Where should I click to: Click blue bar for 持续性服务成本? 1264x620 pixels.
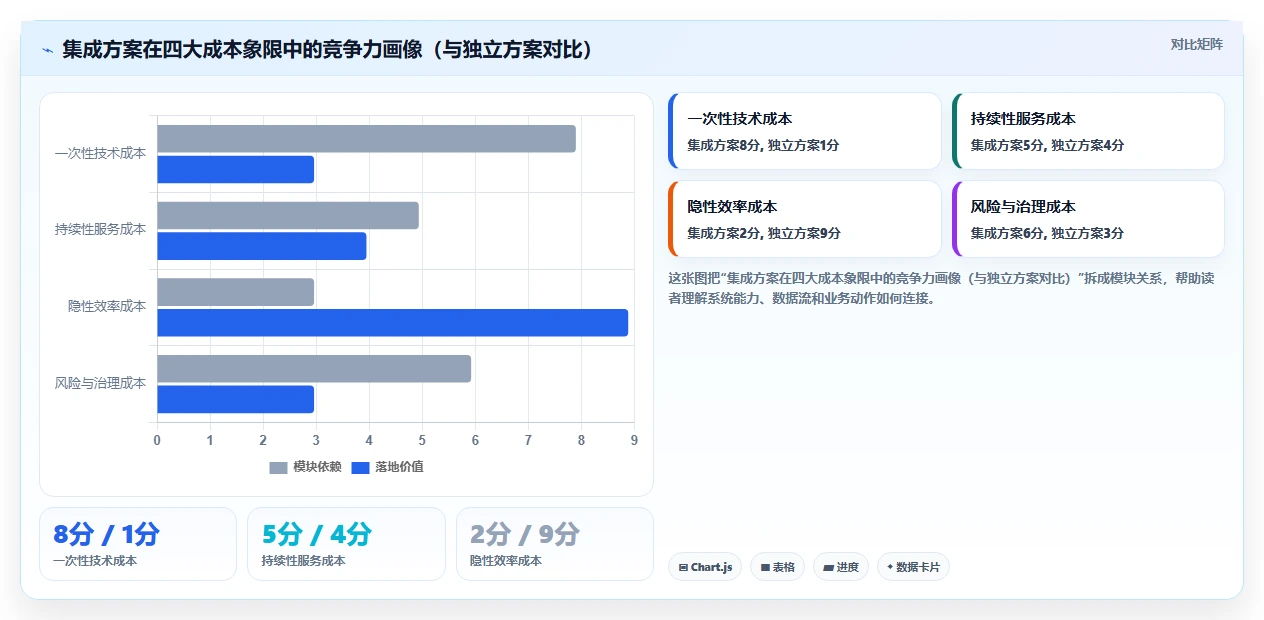[262, 246]
